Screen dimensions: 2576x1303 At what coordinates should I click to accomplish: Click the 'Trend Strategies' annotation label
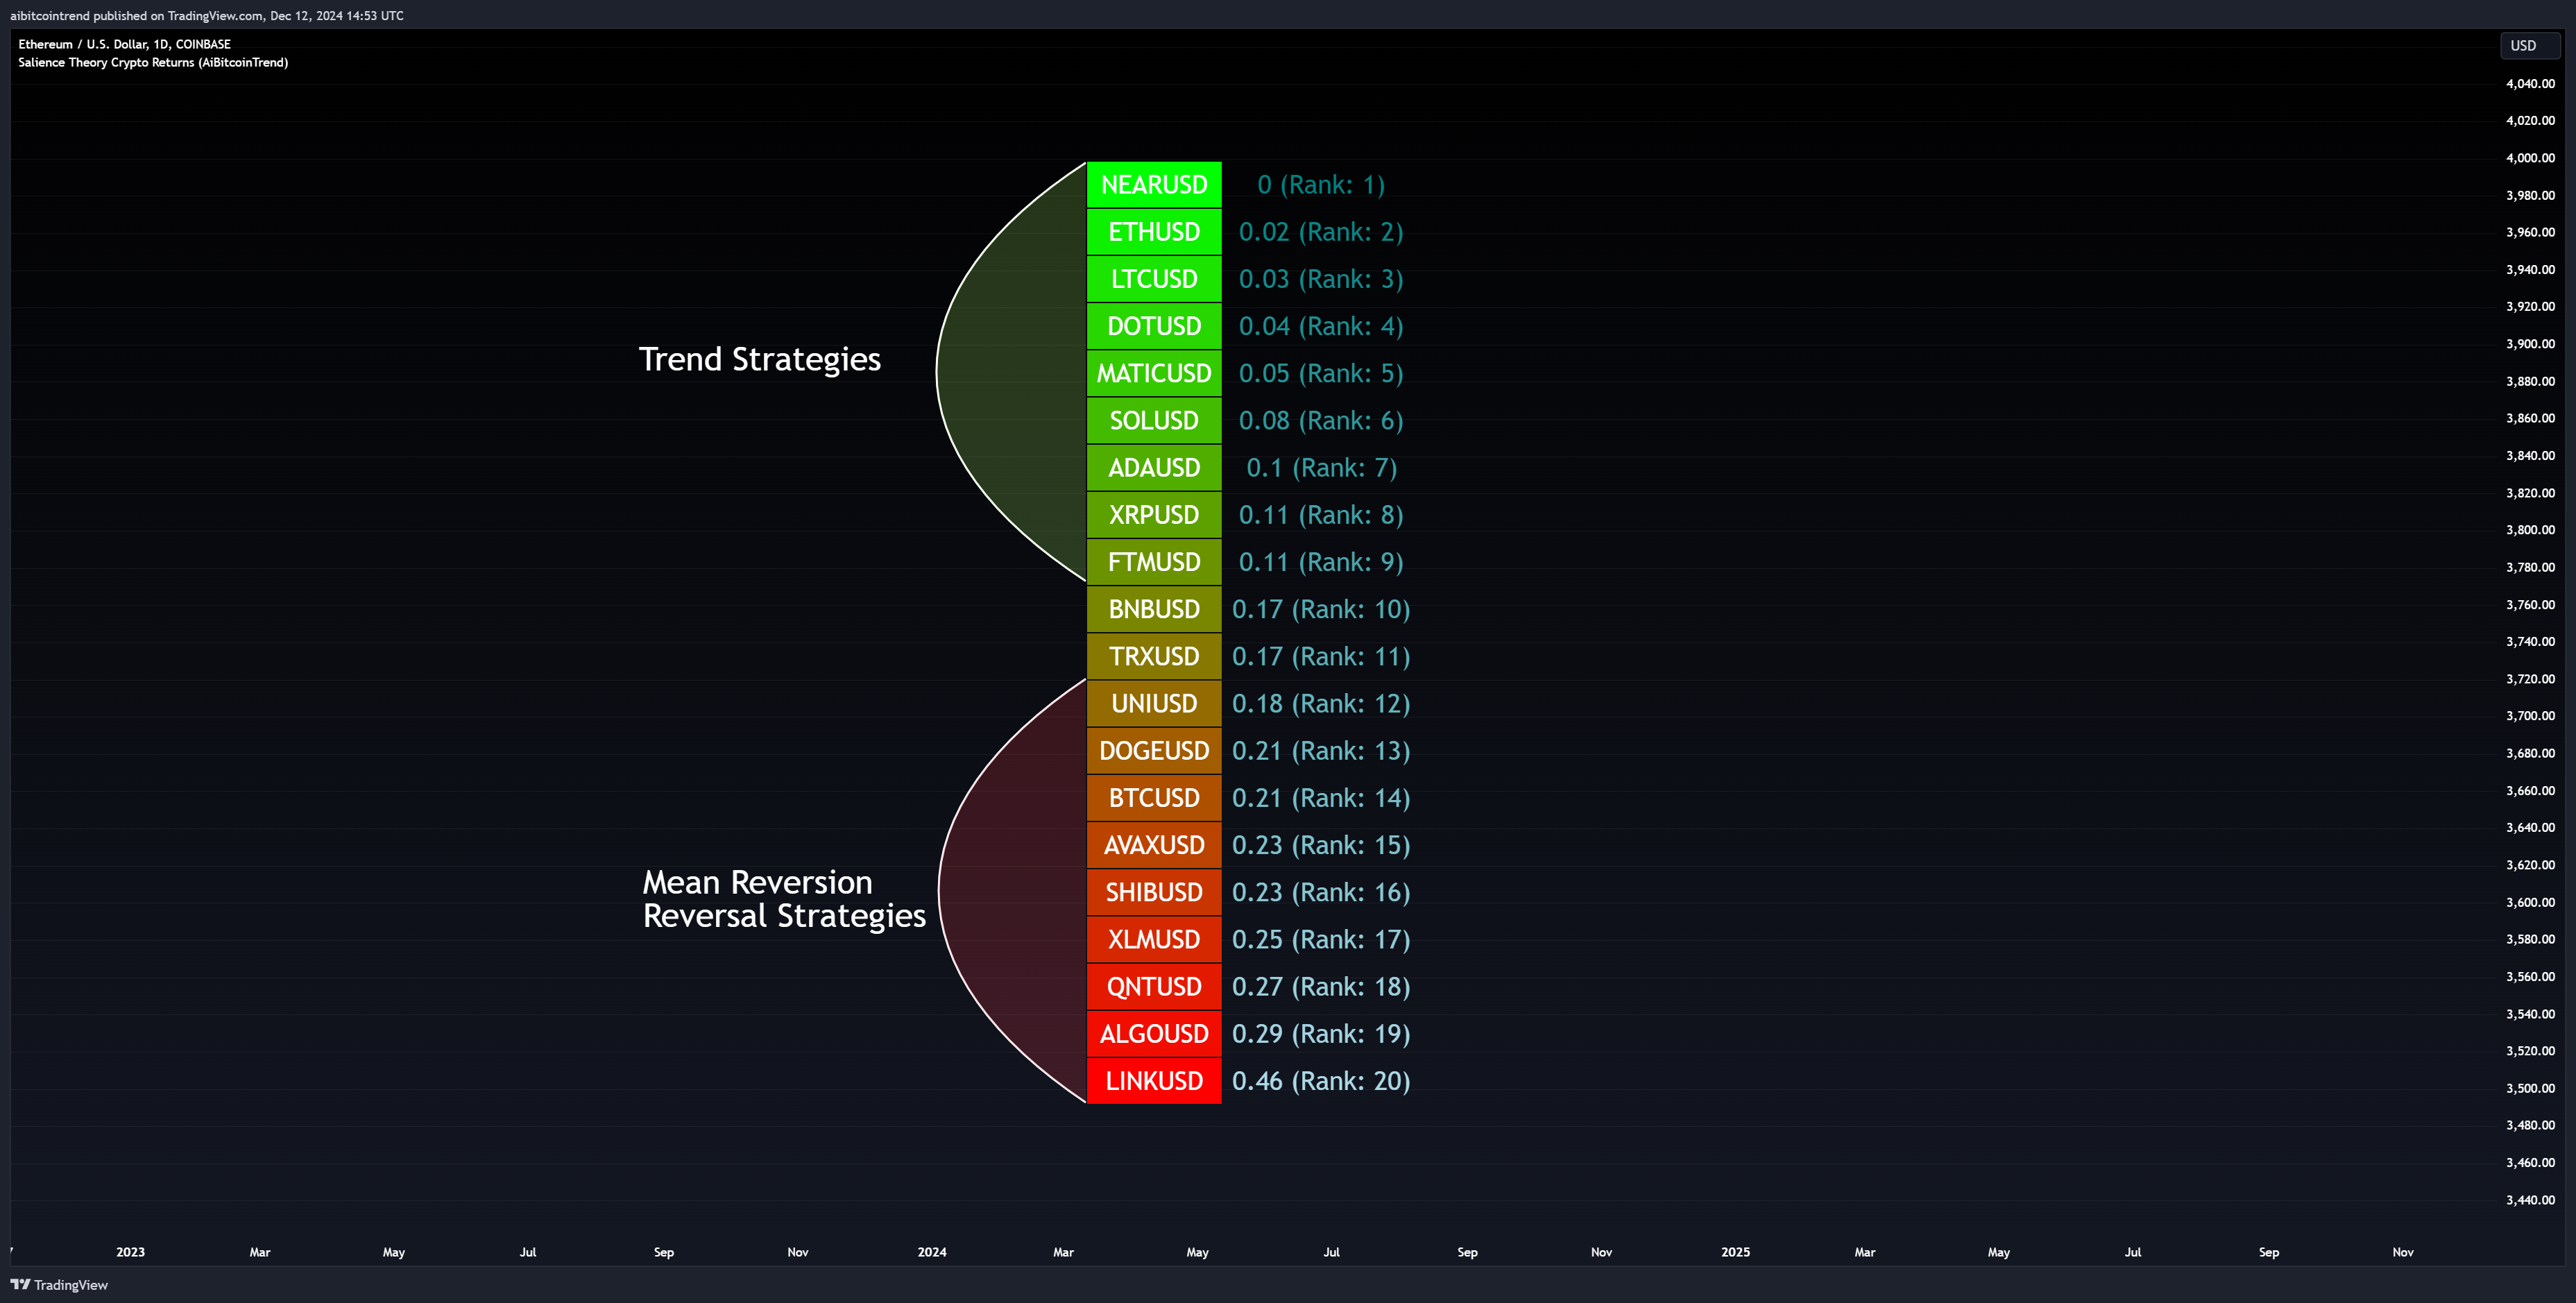point(760,359)
